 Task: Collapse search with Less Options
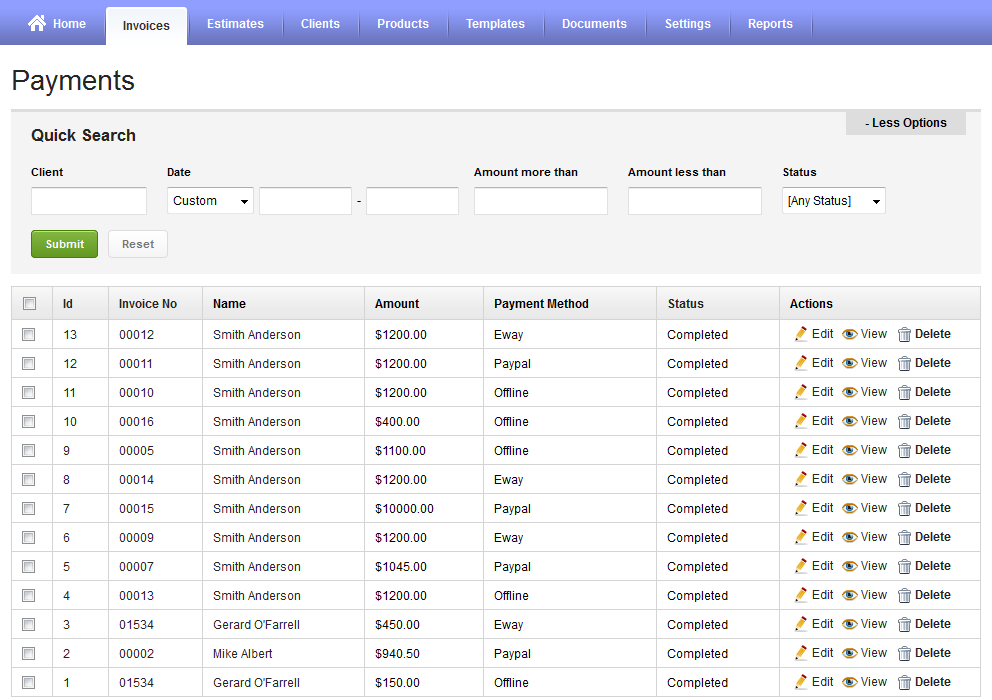pyautogui.click(x=905, y=123)
